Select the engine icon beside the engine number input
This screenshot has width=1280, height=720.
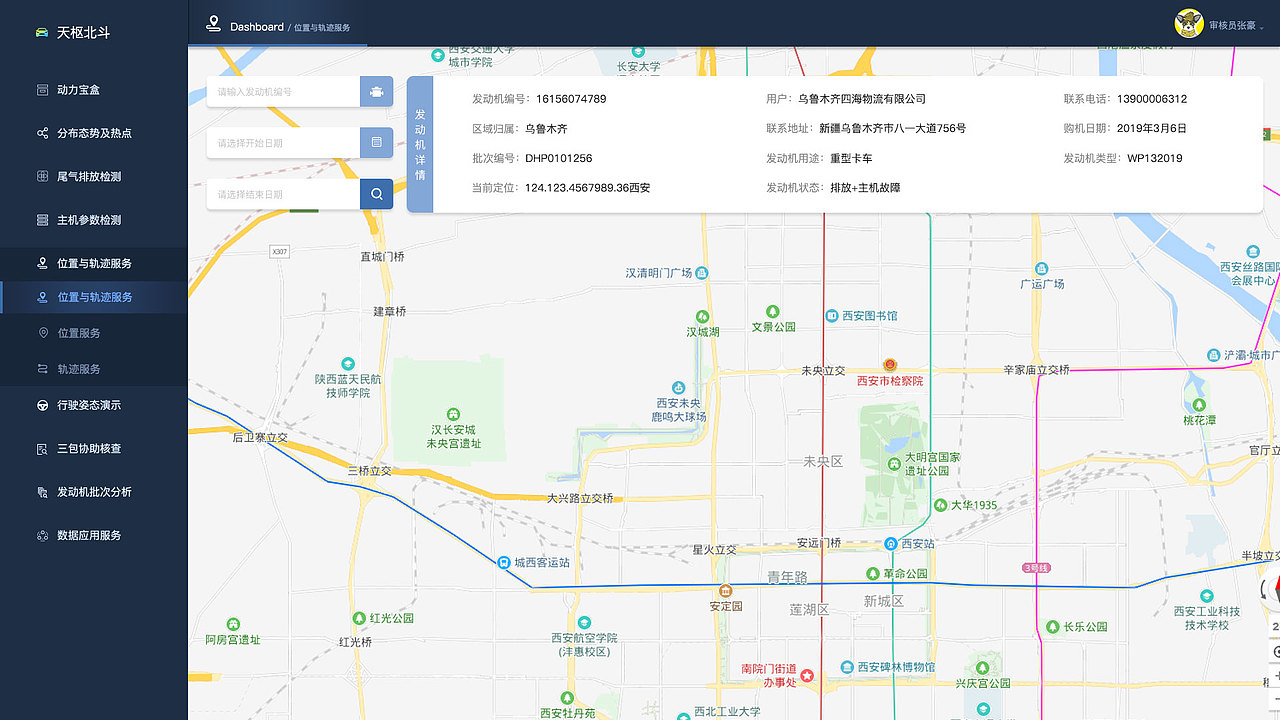coord(376,91)
